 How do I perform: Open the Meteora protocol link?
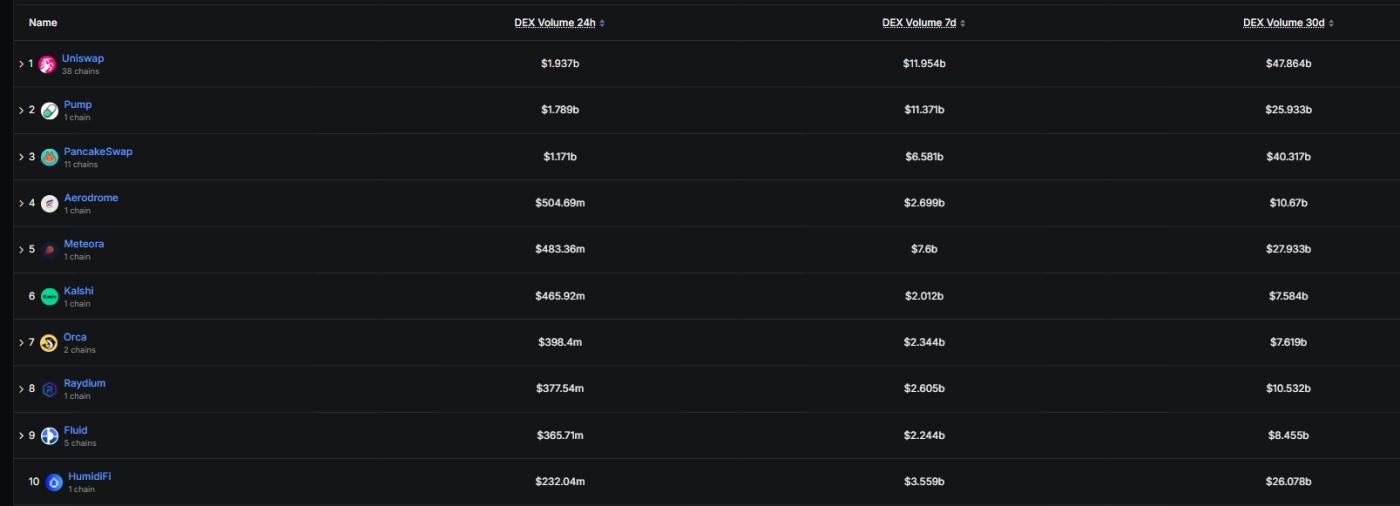pos(84,244)
